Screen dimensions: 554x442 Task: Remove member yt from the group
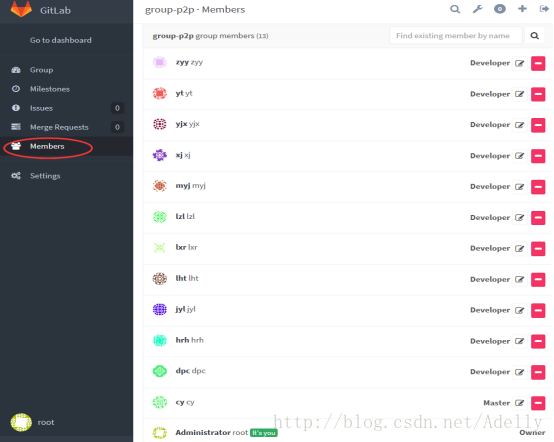point(538,94)
